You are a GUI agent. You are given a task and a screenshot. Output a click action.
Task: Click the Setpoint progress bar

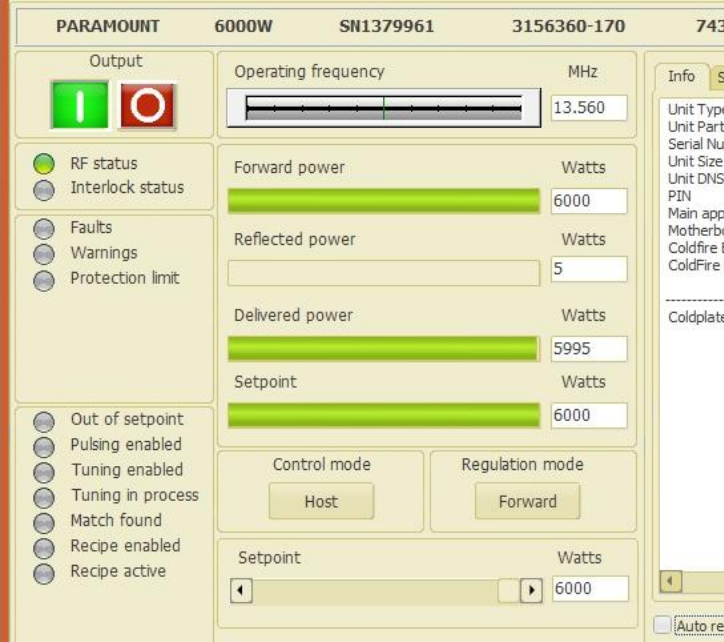pos(384,415)
